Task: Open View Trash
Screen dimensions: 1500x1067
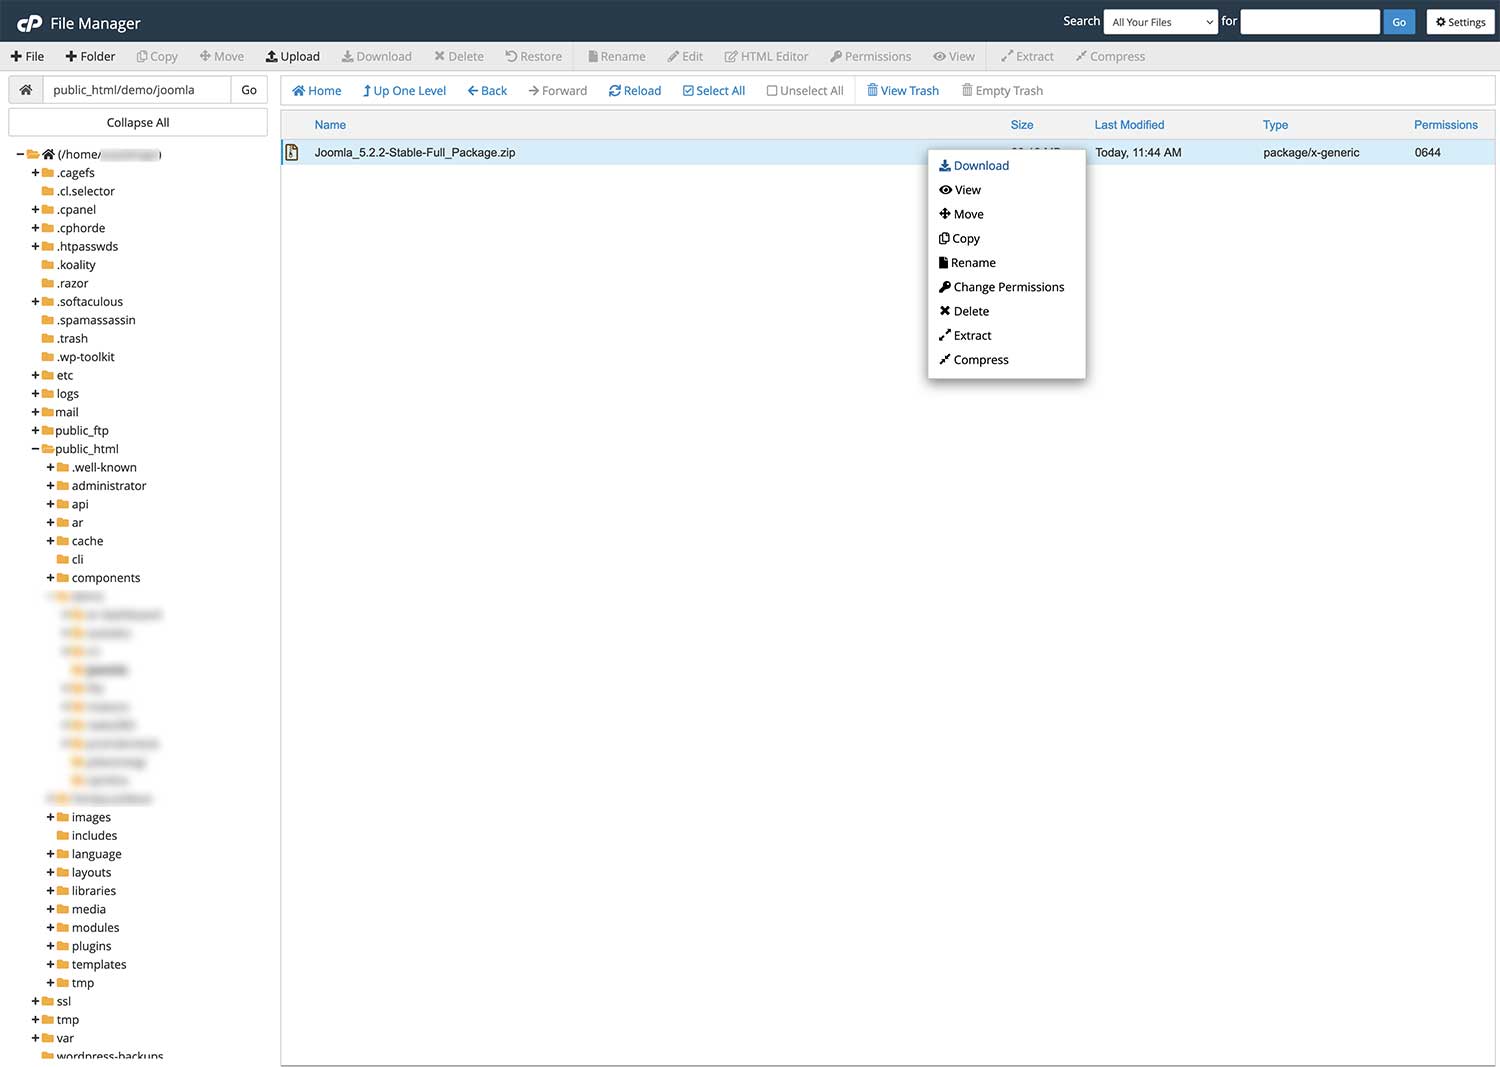Action: pos(903,91)
